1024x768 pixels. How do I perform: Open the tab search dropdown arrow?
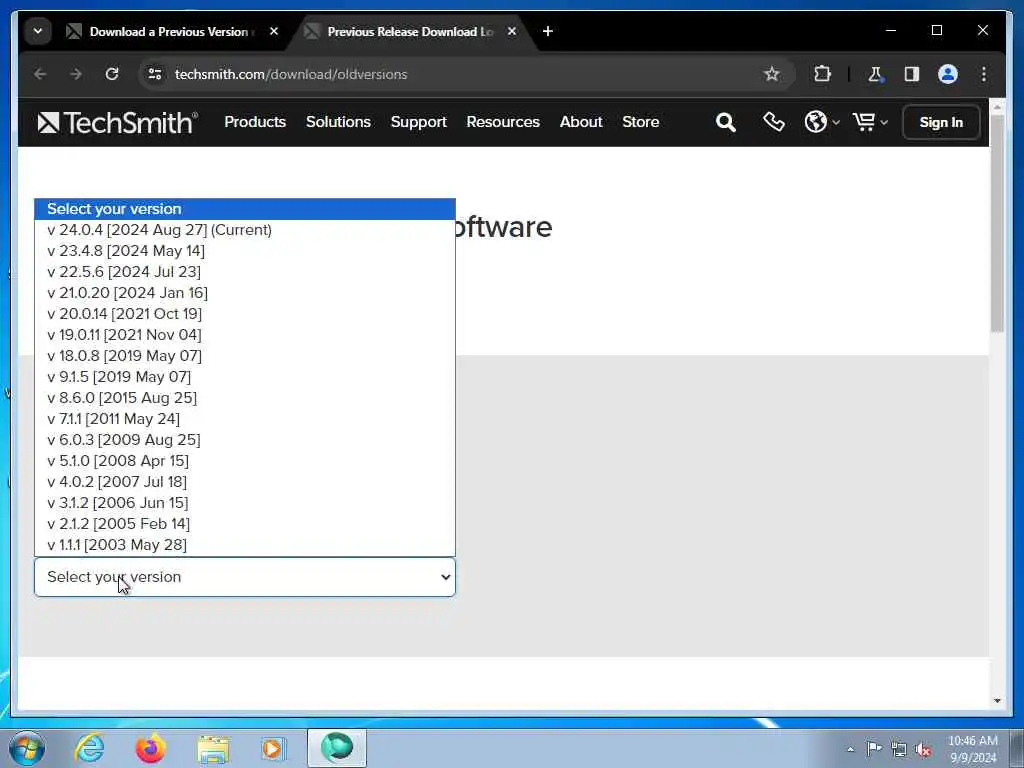click(x=38, y=31)
